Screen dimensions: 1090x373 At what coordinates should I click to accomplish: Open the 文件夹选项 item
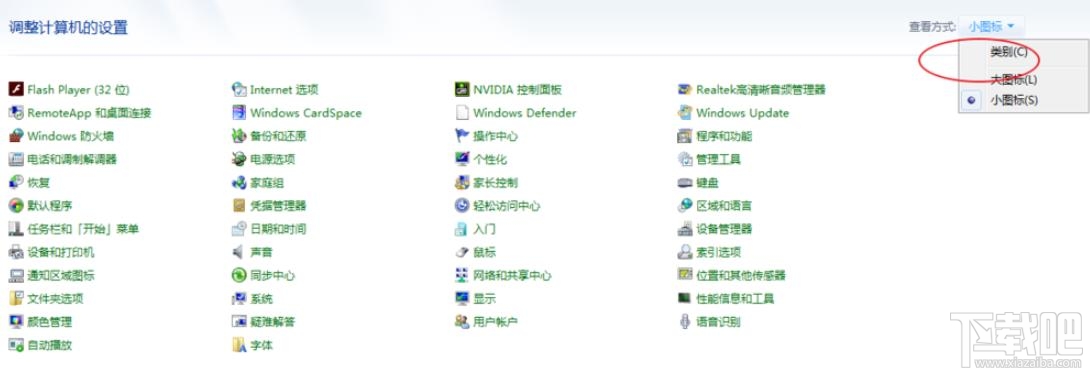pyautogui.click(x=55, y=299)
